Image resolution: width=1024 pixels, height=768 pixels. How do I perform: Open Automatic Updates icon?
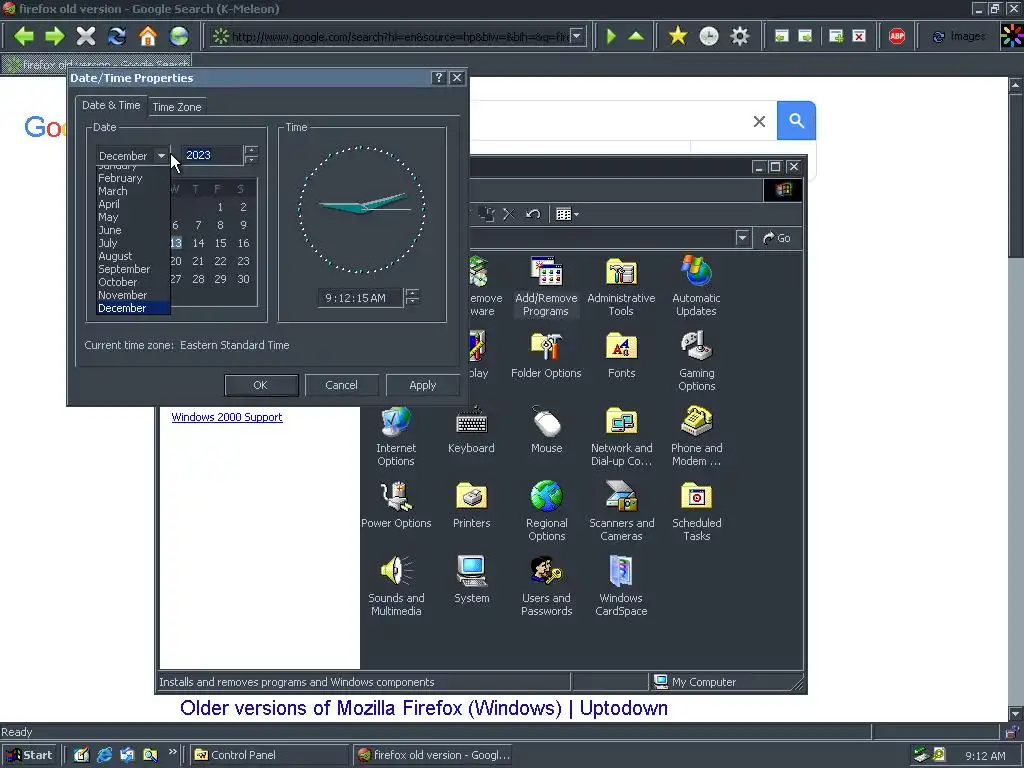696,286
